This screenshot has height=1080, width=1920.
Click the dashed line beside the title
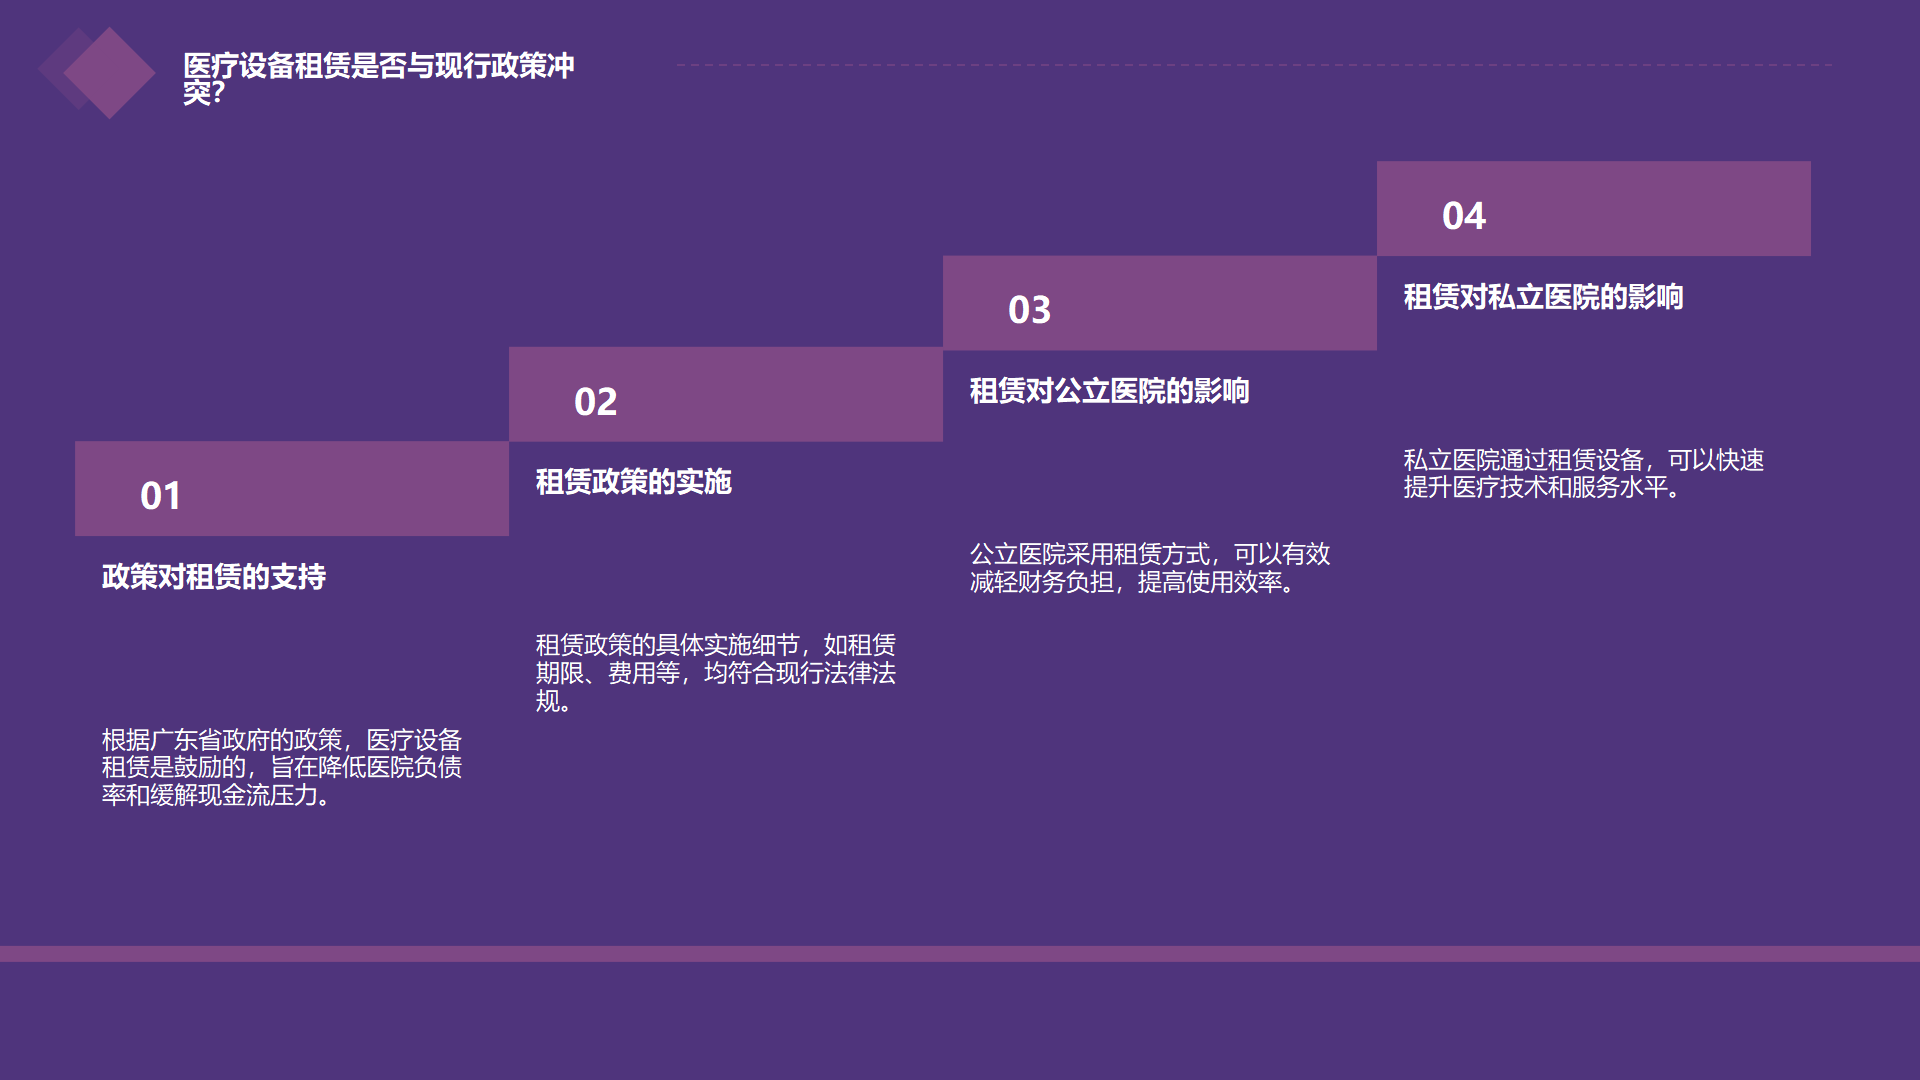point(1253,66)
